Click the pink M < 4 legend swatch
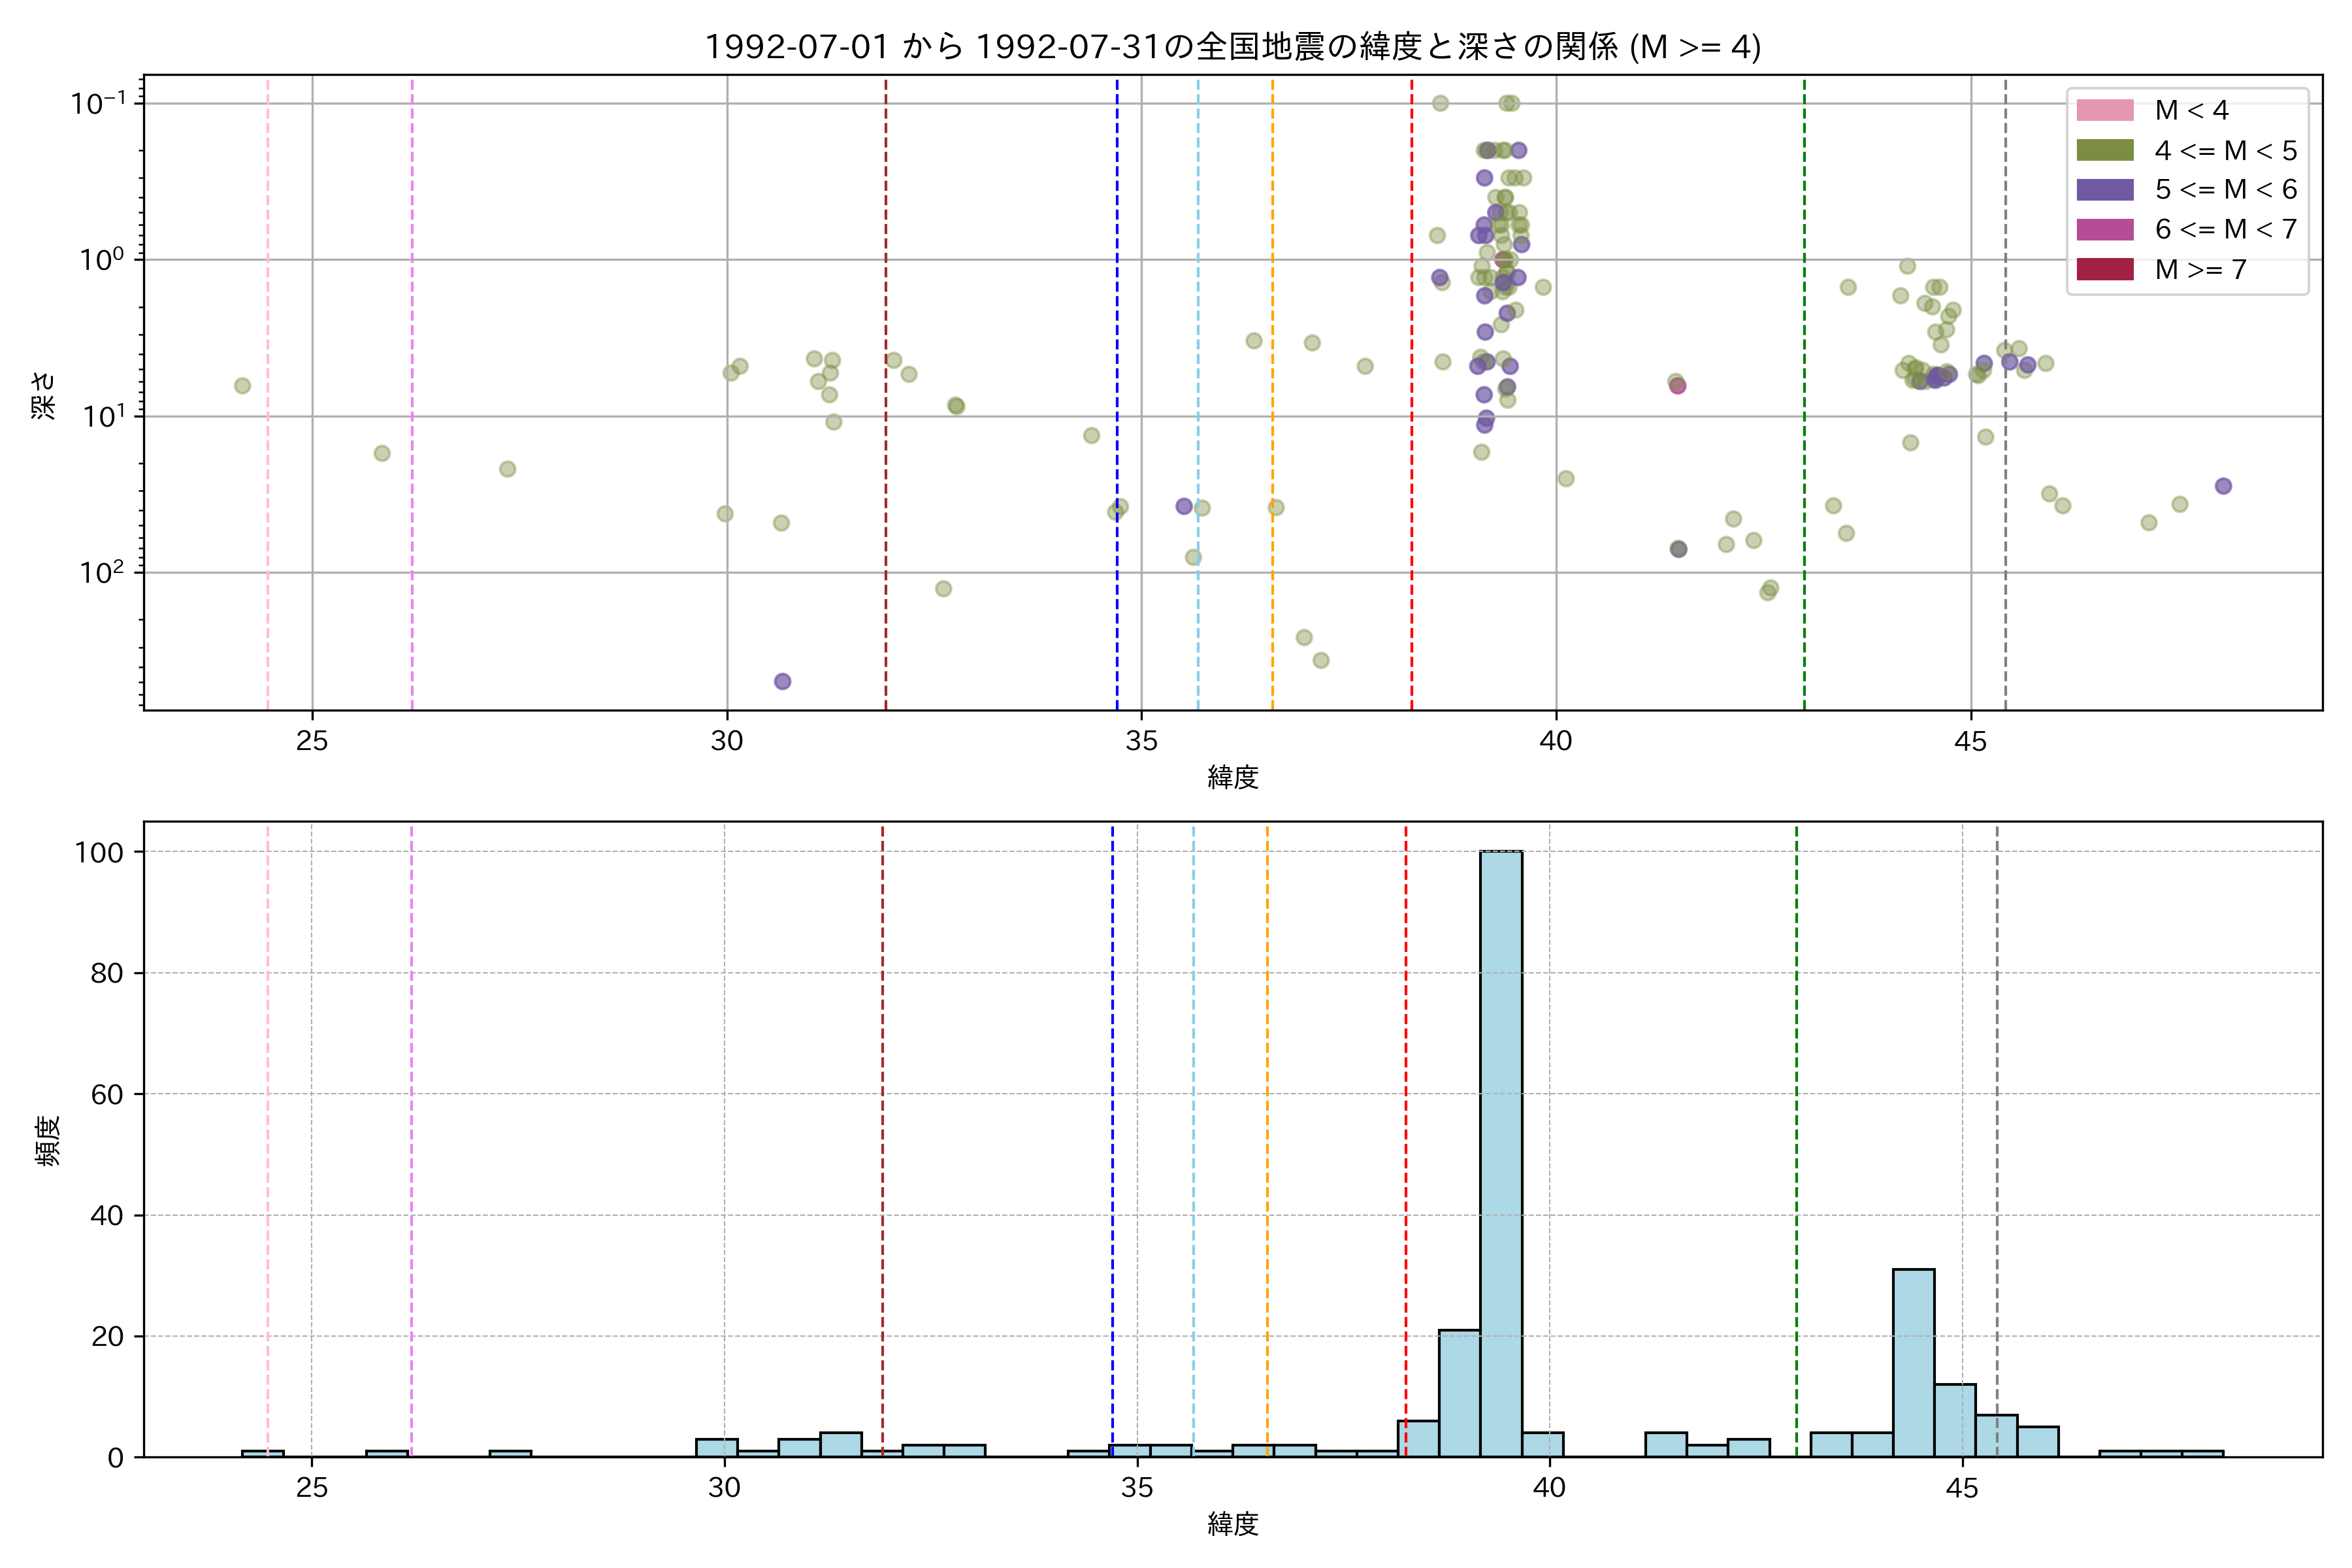Screen dimensions: 2352x1568 (x=2104, y=110)
